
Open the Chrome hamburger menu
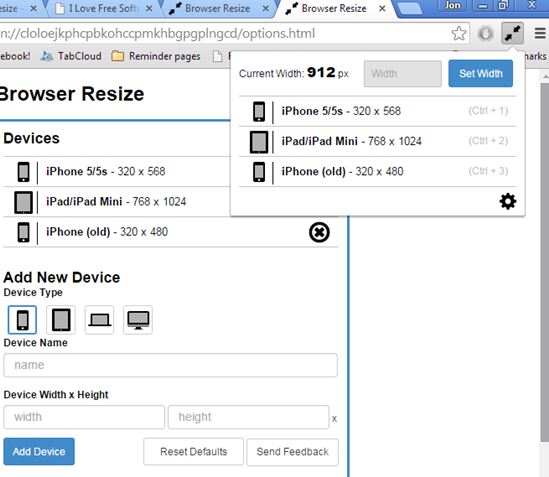540,33
